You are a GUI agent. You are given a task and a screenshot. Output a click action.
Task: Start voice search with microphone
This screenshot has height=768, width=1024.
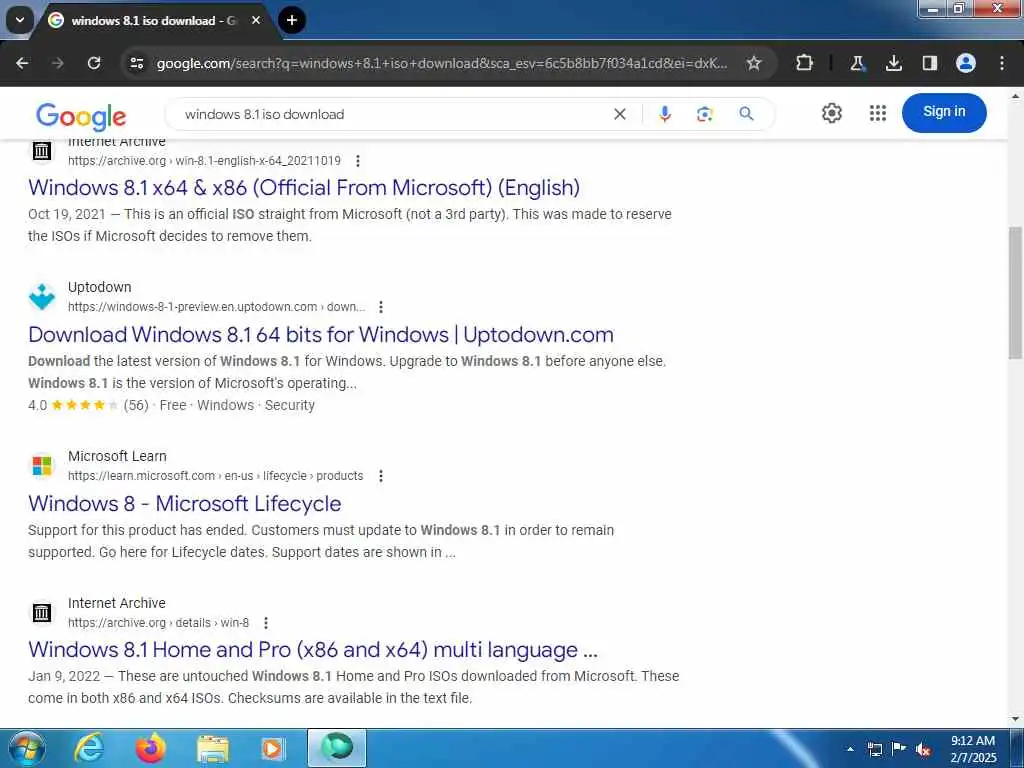point(665,114)
